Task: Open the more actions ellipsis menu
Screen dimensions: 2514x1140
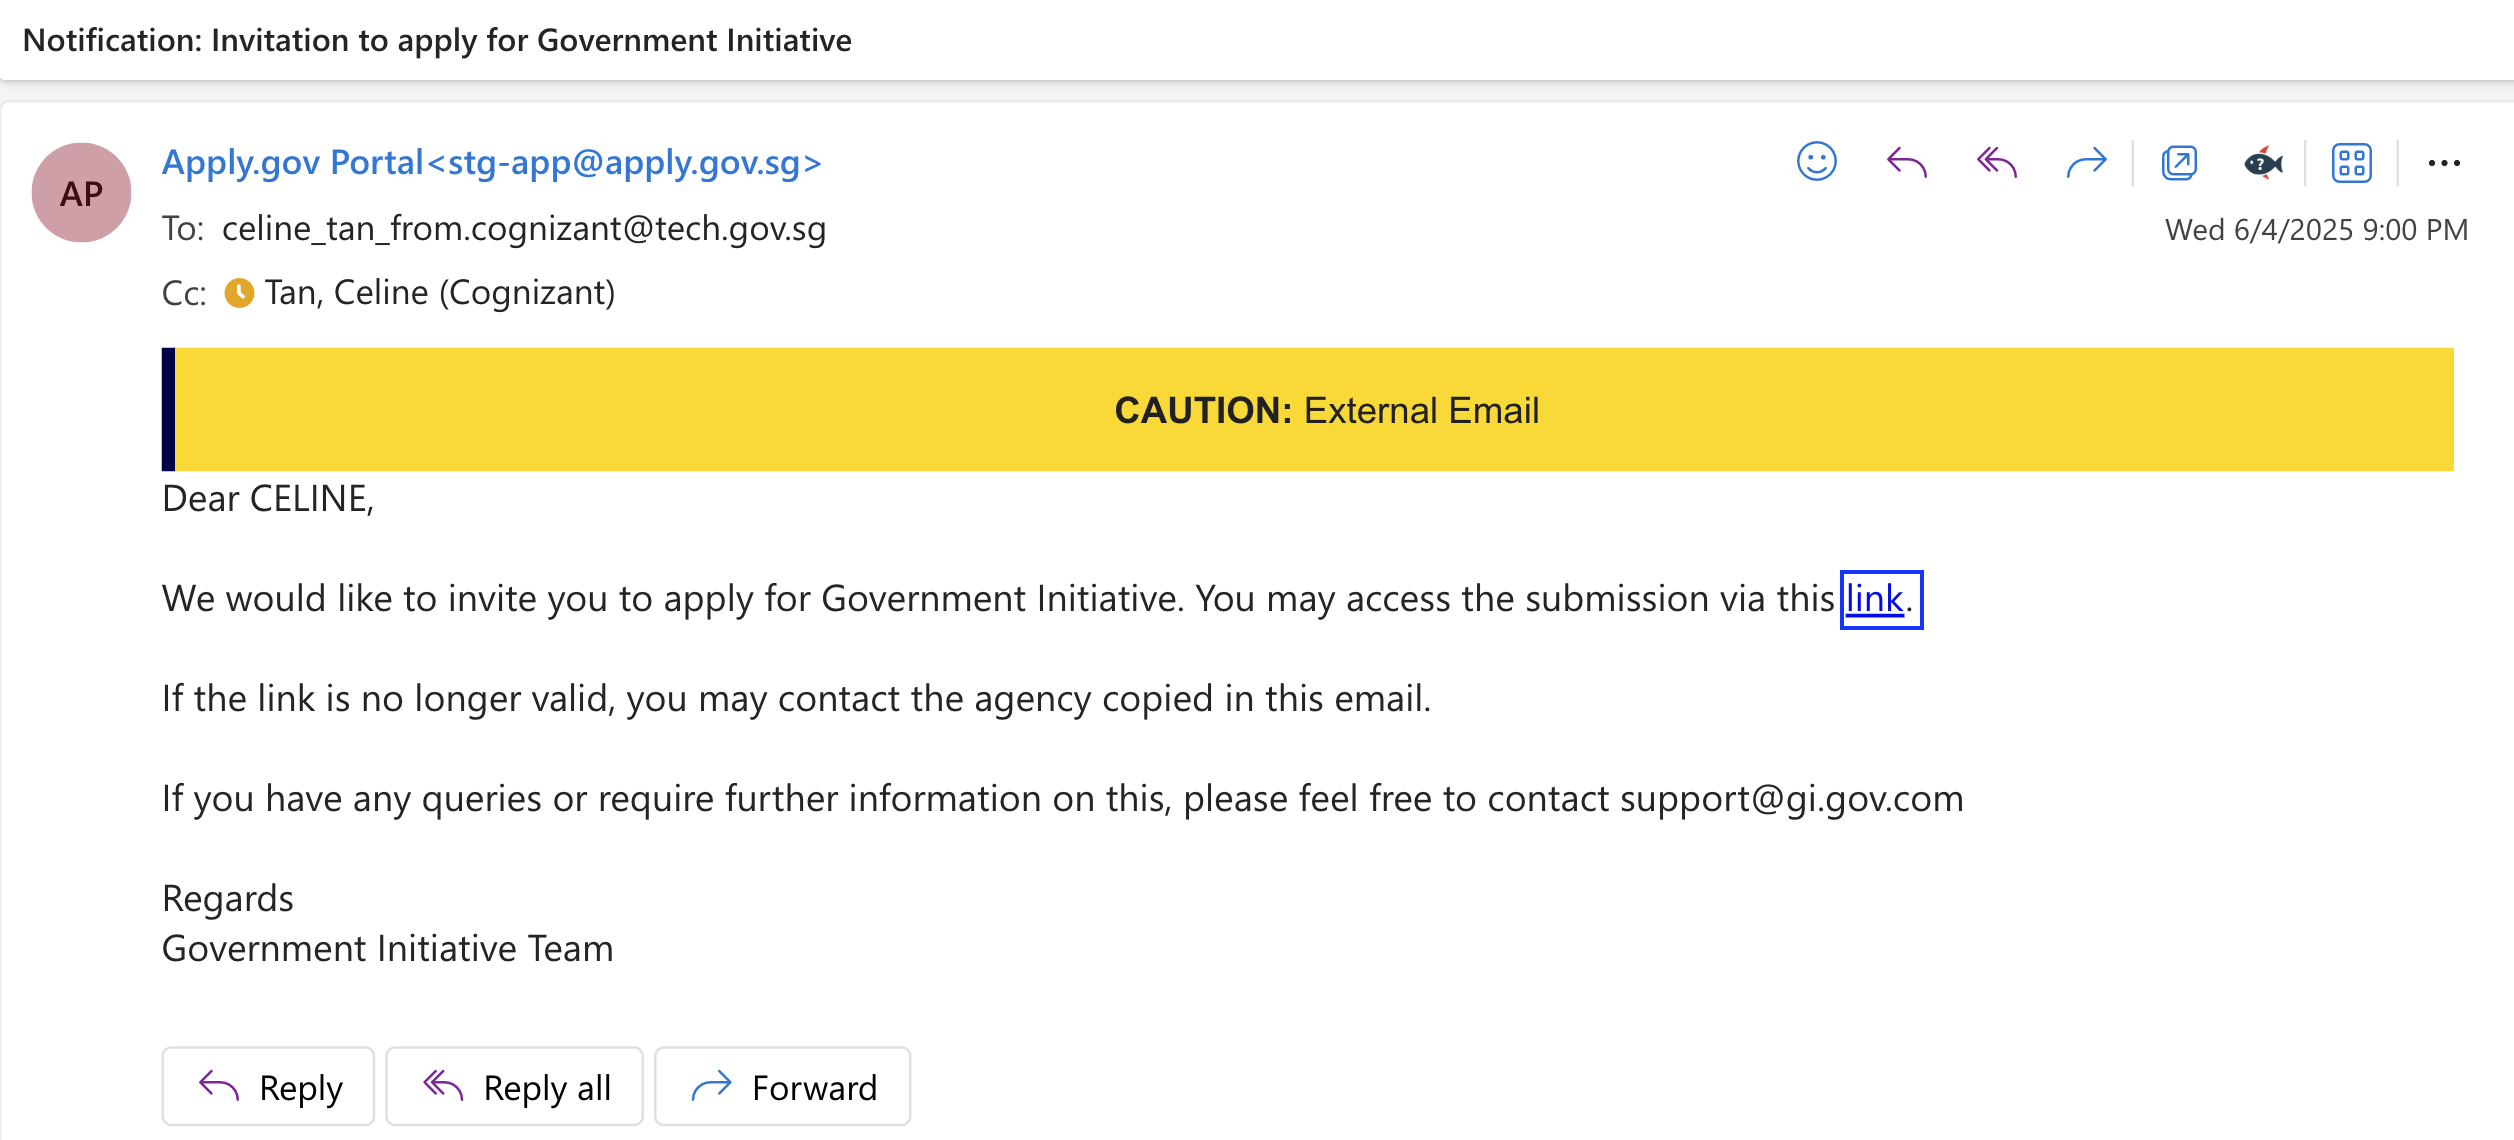Action: coord(2444,162)
